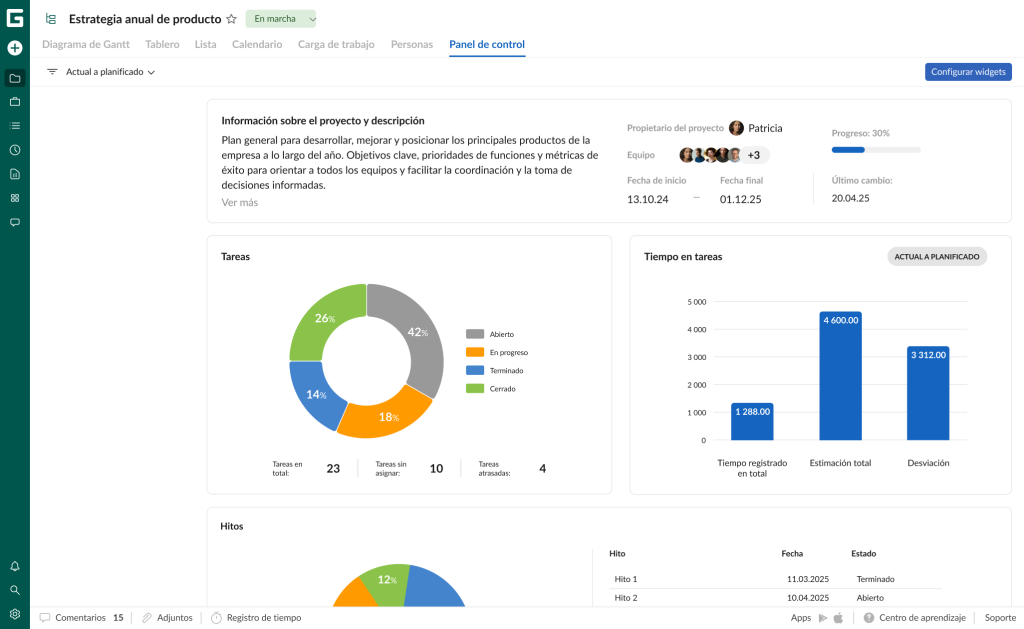Click the Hito 2 row name
Viewport: 1024px width, 629px height.
coord(626,598)
